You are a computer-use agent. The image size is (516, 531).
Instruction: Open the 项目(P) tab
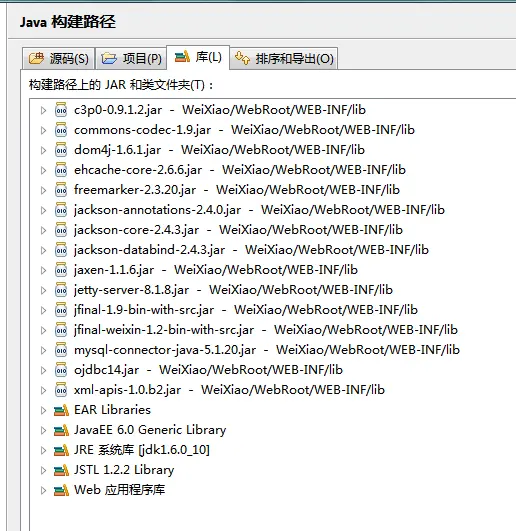[x=131, y=59]
